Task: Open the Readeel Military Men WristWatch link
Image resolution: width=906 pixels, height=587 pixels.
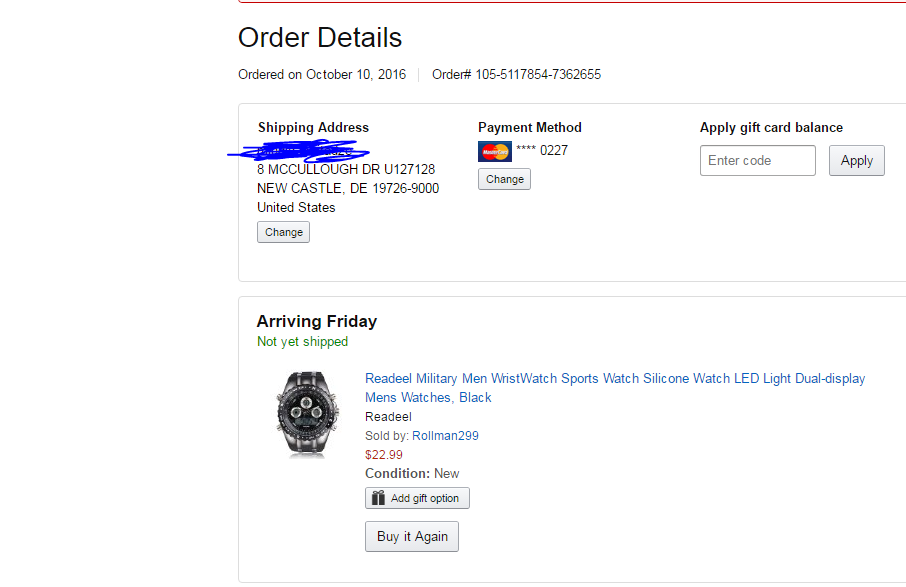Action: [614, 379]
